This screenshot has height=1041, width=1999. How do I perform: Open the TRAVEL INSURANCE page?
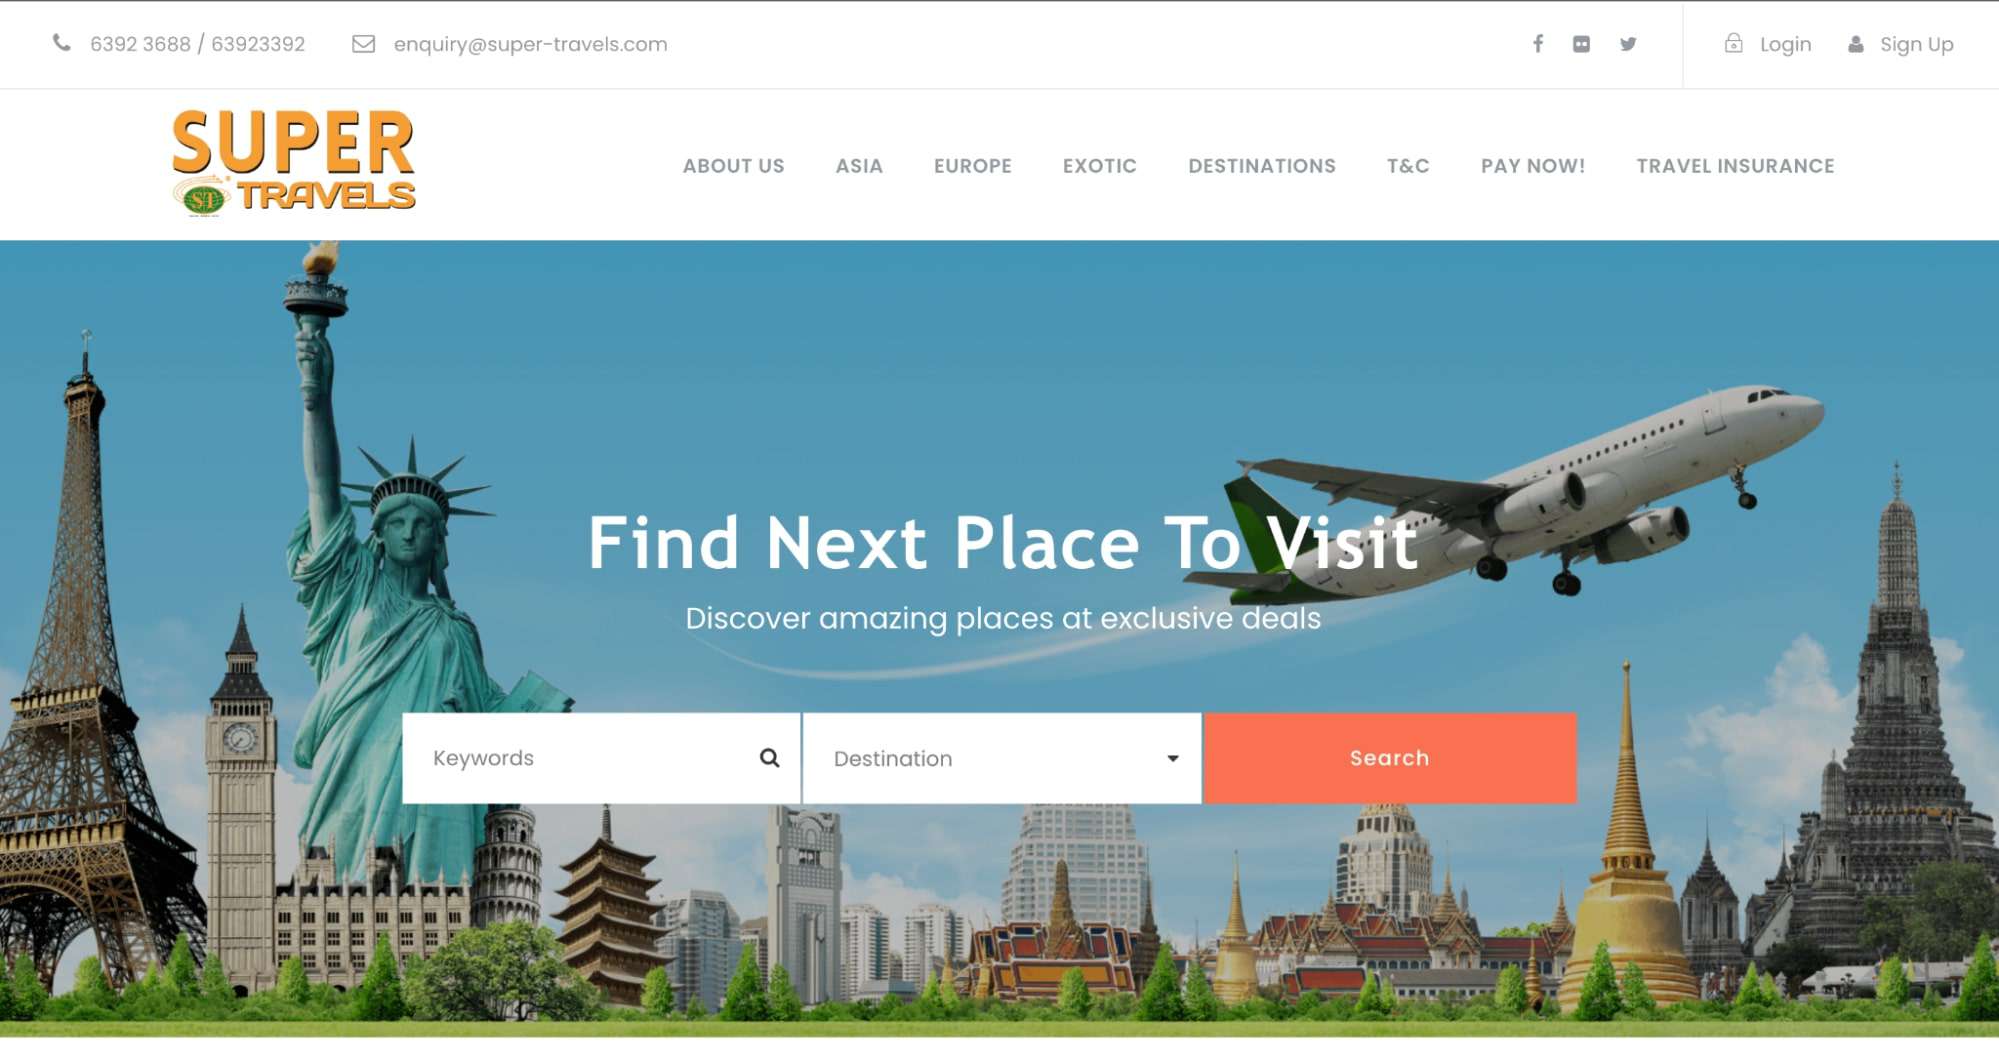(x=1735, y=166)
